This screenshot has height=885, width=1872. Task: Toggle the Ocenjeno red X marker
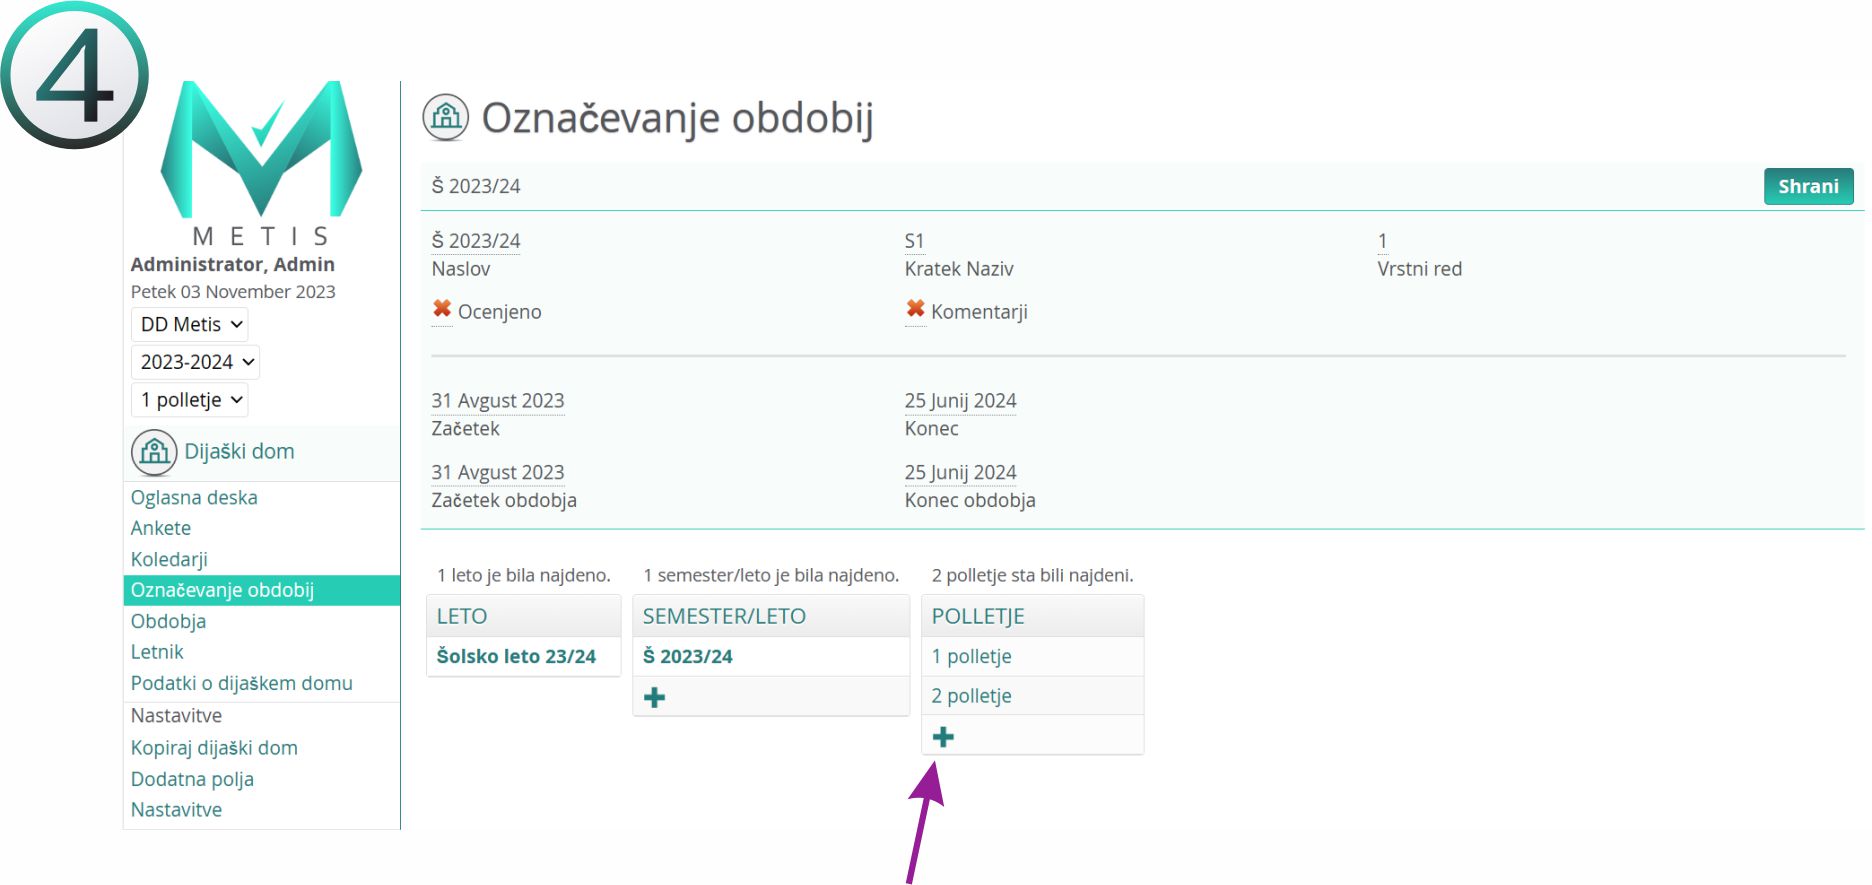tap(442, 310)
